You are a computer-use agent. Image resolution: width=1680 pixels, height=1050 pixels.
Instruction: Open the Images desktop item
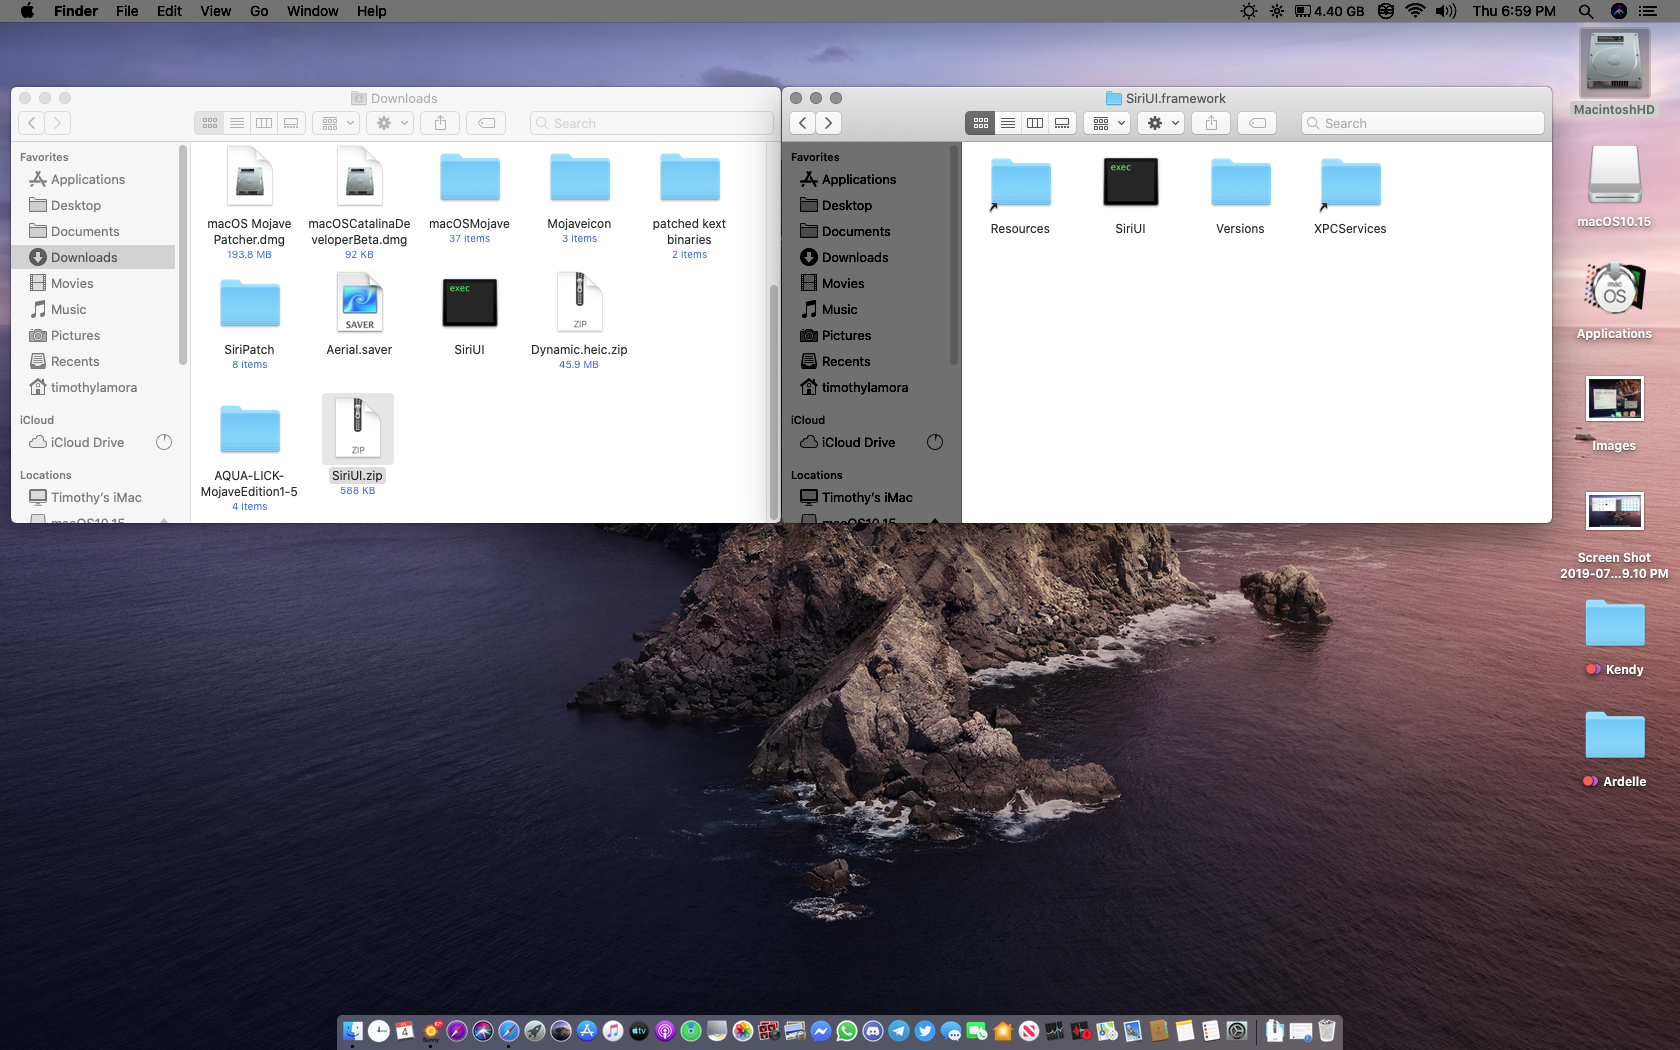[x=1614, y=399]
